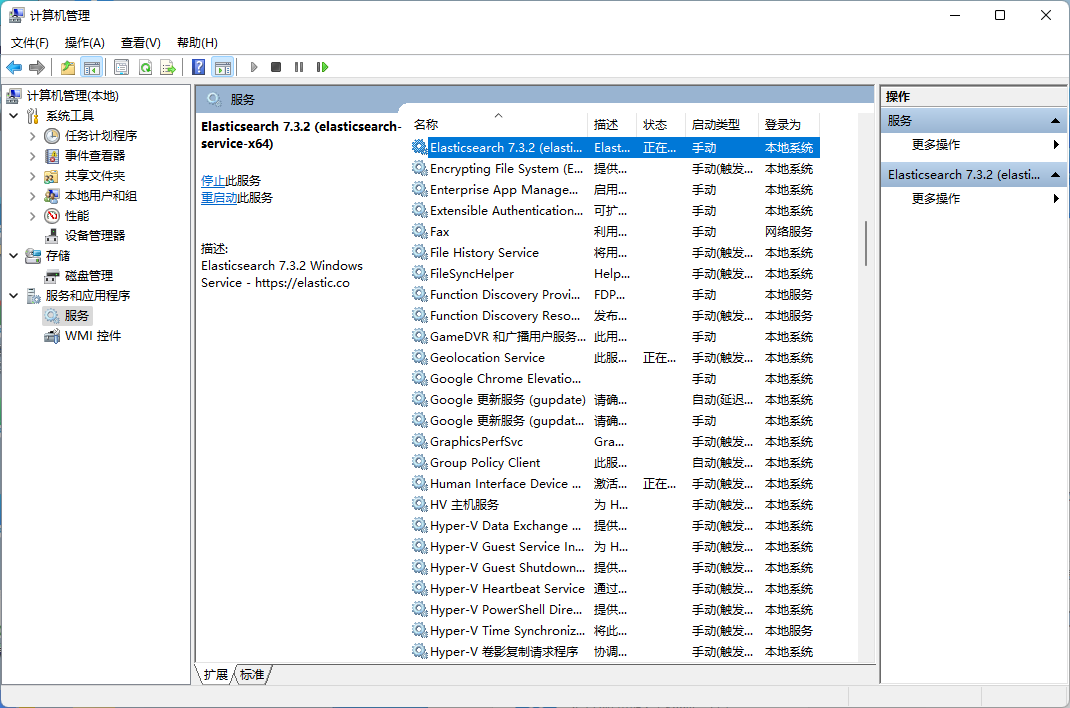Sort by 登录为 column header

pos(789,125)
